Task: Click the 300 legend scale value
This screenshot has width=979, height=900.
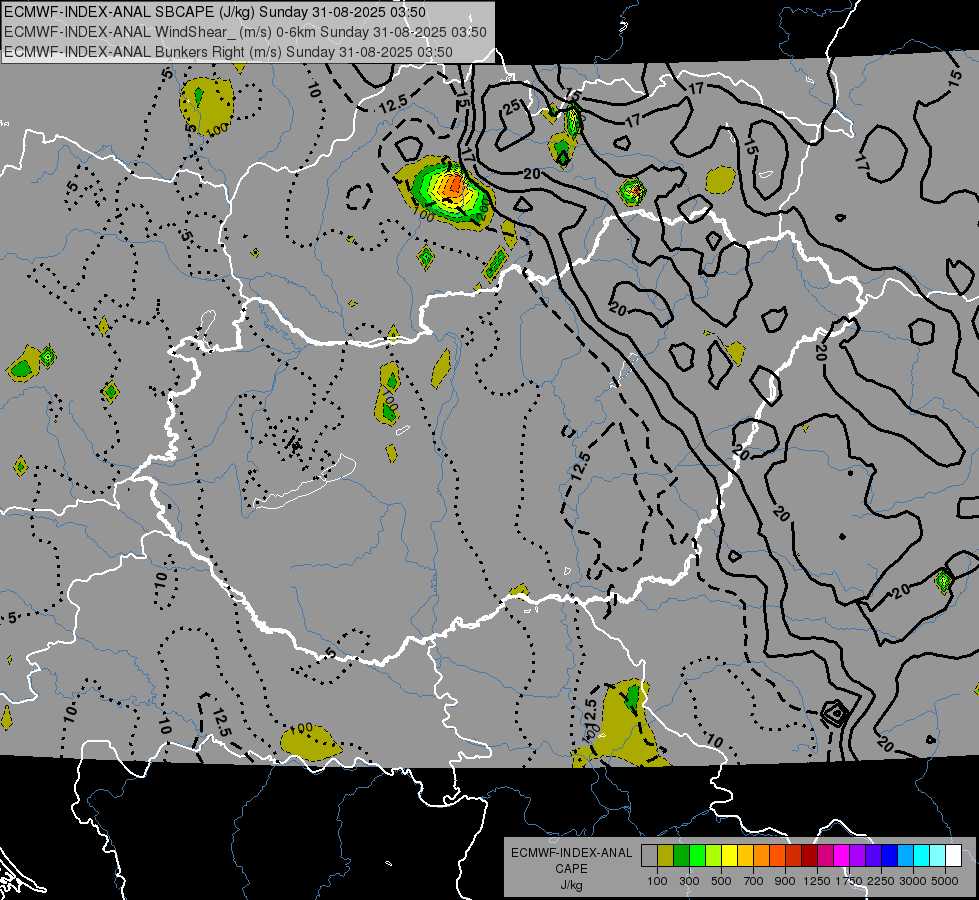Action: (689, 881)
